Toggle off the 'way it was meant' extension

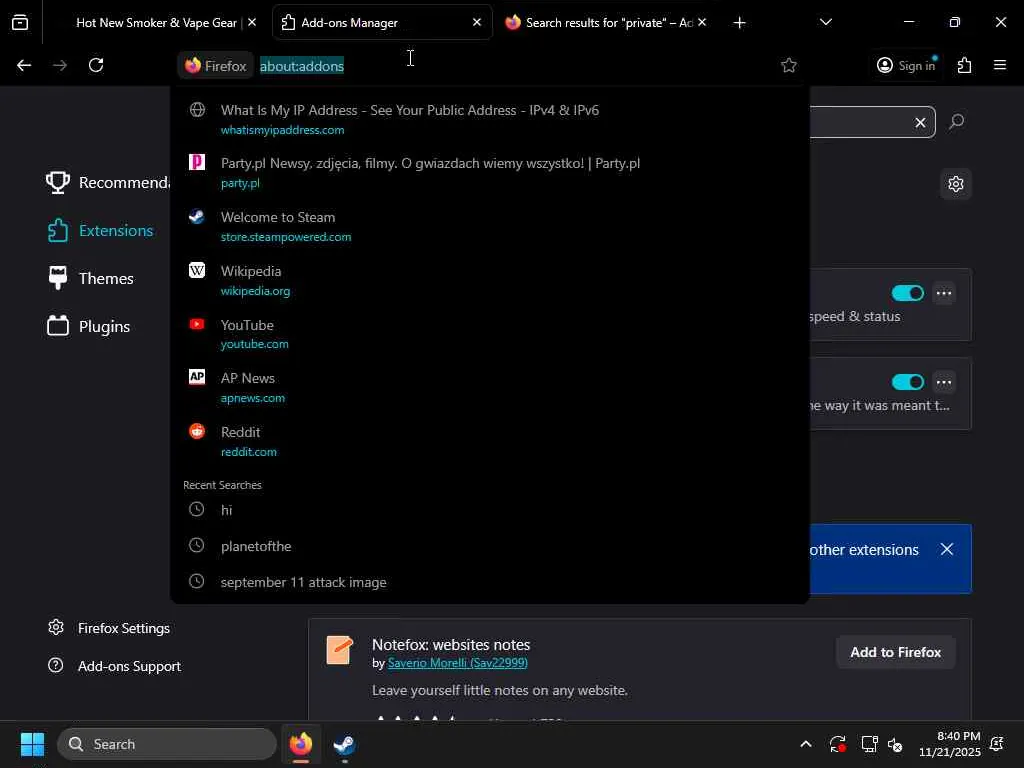pyautogui.click(x=908, y=382)
